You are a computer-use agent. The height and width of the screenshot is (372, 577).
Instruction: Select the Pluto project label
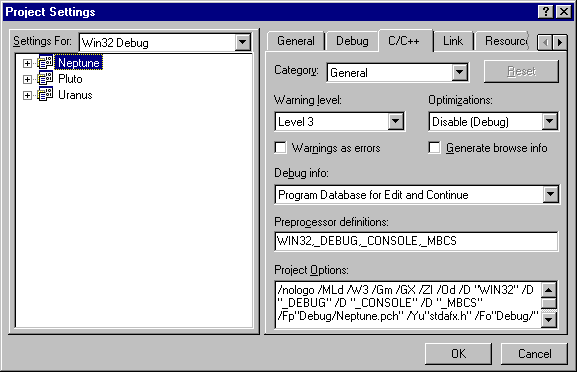coord(70,79)
